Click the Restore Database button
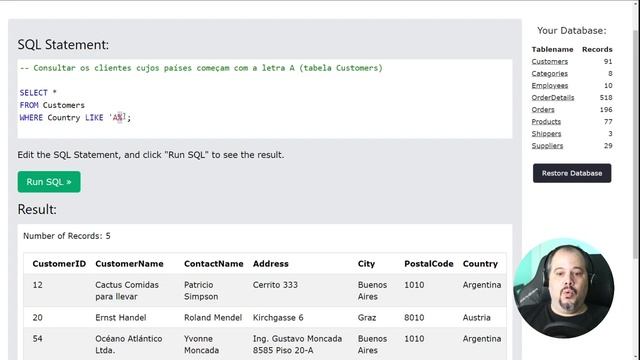 (x=572, y=173)
